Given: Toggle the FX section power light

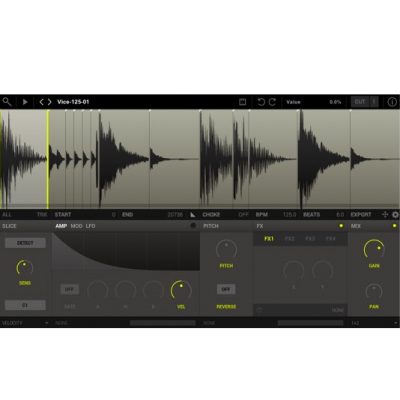Looking at the screenshot, I should [x=341, y=226].
